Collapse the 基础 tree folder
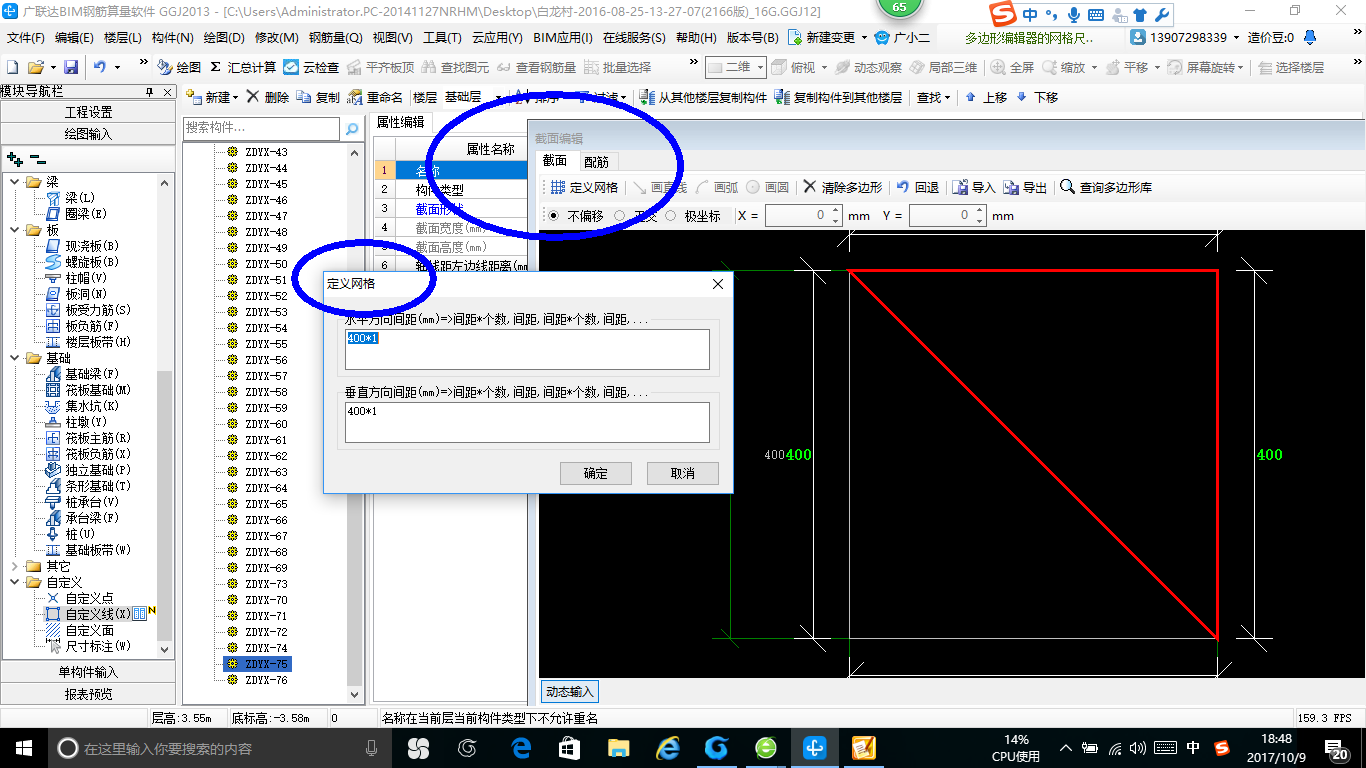The height and width of the screenshot is (768, 1366). pos(15,358)
